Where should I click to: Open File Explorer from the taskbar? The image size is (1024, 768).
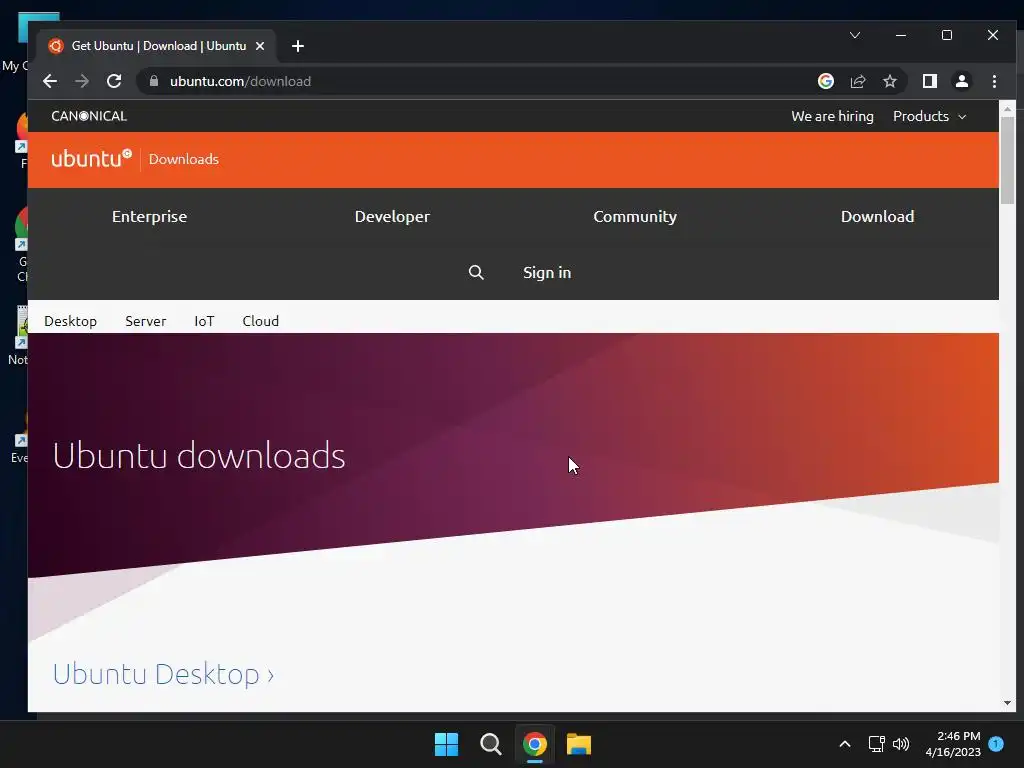coord(579,744)
